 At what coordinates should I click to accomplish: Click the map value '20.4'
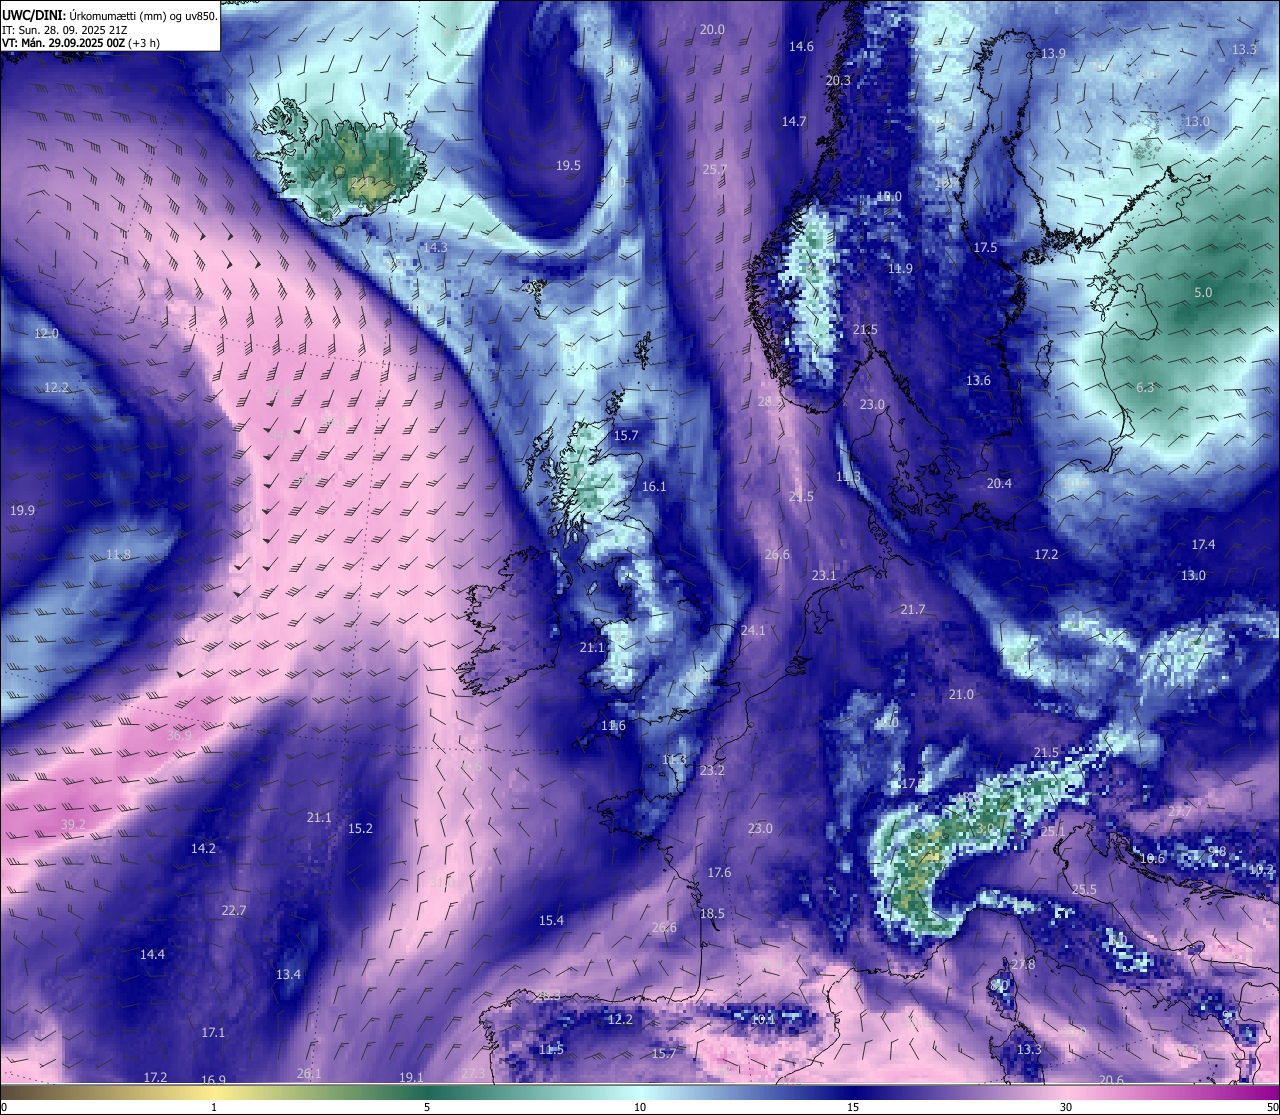(999, 484)
